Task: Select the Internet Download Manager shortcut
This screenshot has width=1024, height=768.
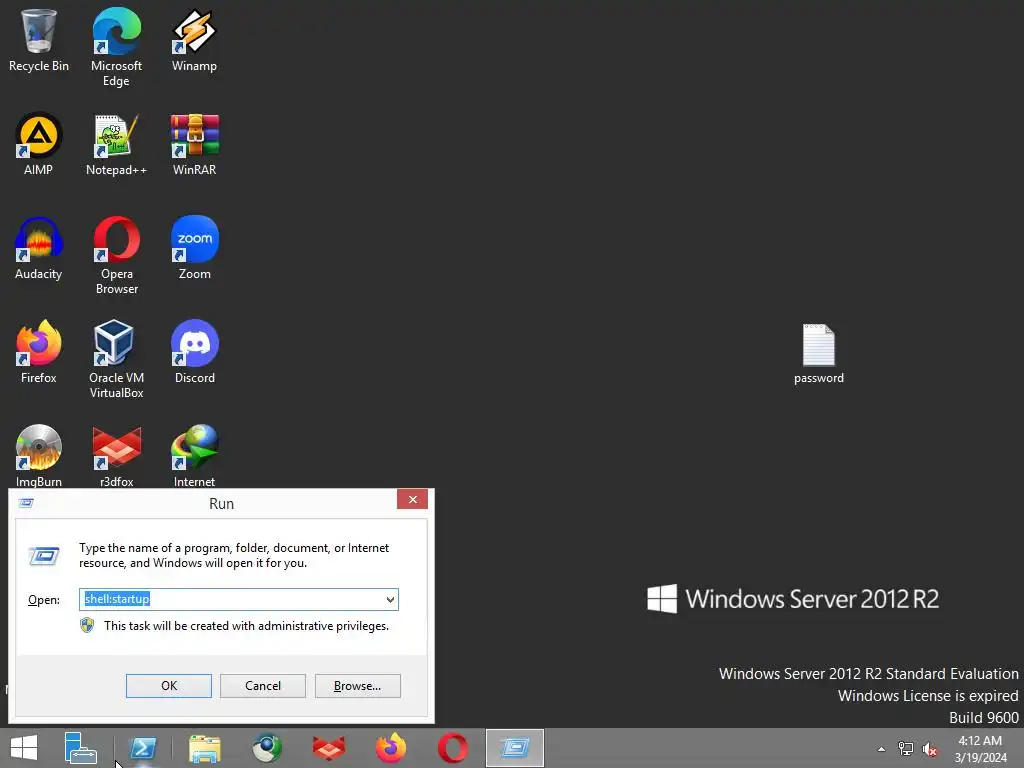Action: pos(194,455)
